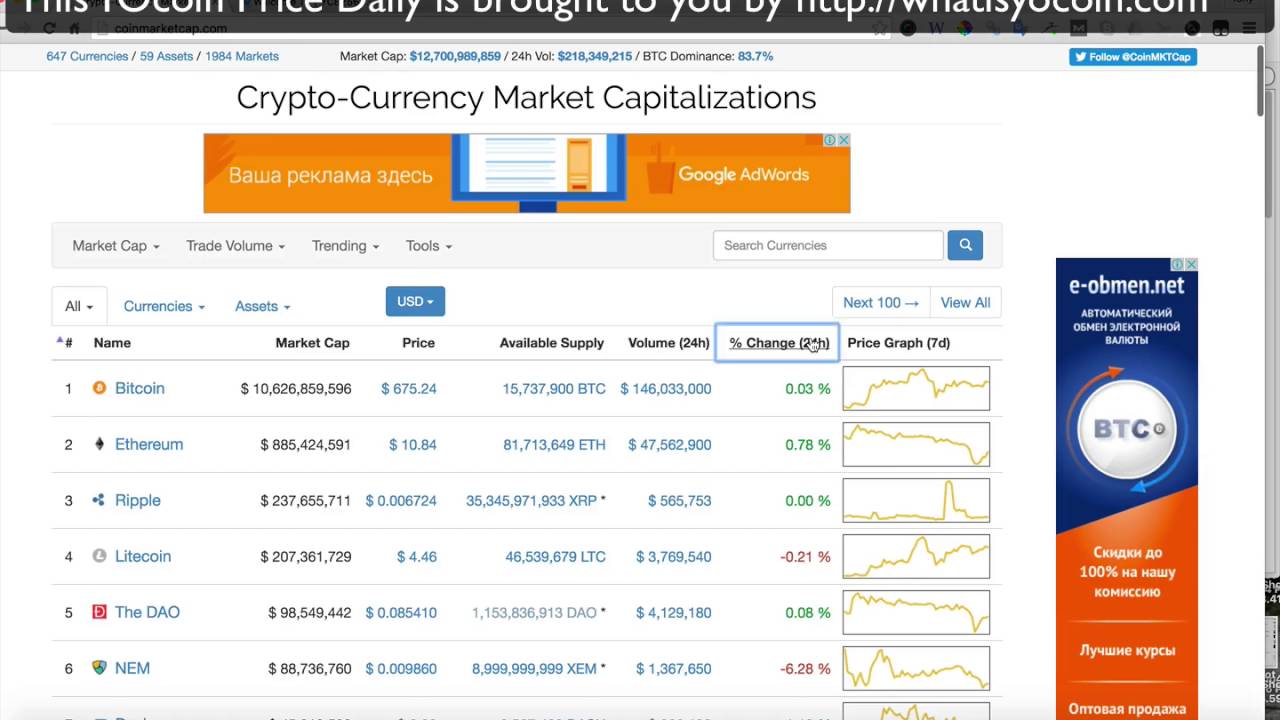The image size is (1280, 720).
Task: Click The DAO price $ 0.085410
Action: (401, 613)
